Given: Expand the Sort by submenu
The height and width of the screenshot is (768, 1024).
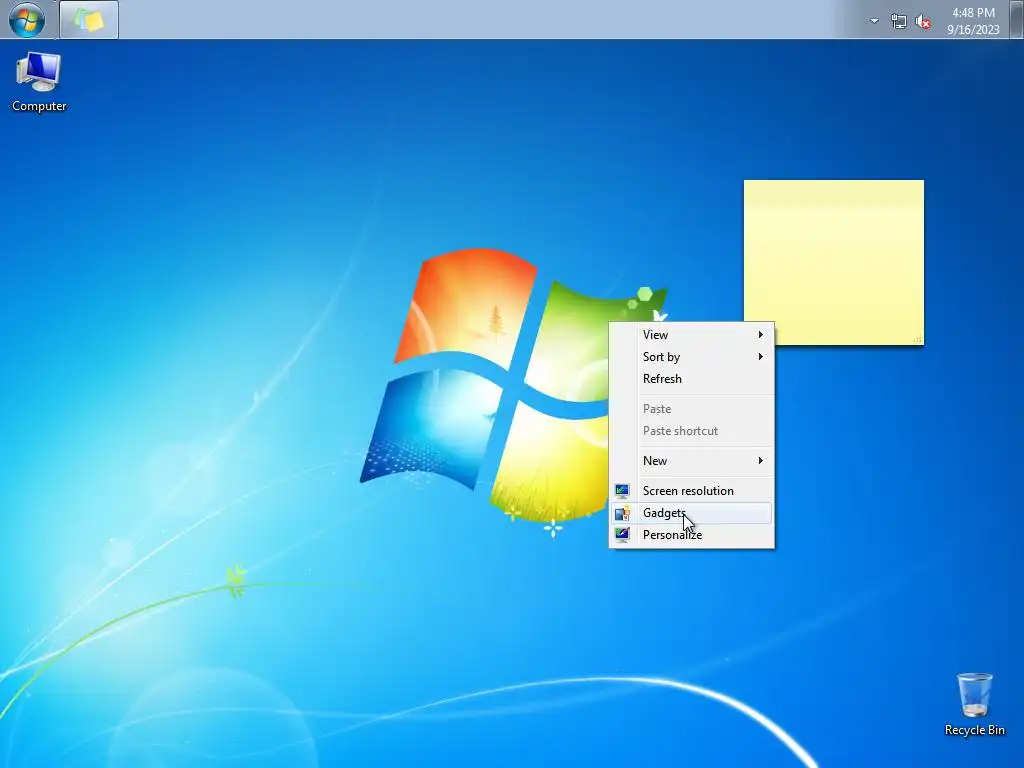Looking at the screenshot, I should 692,357.
